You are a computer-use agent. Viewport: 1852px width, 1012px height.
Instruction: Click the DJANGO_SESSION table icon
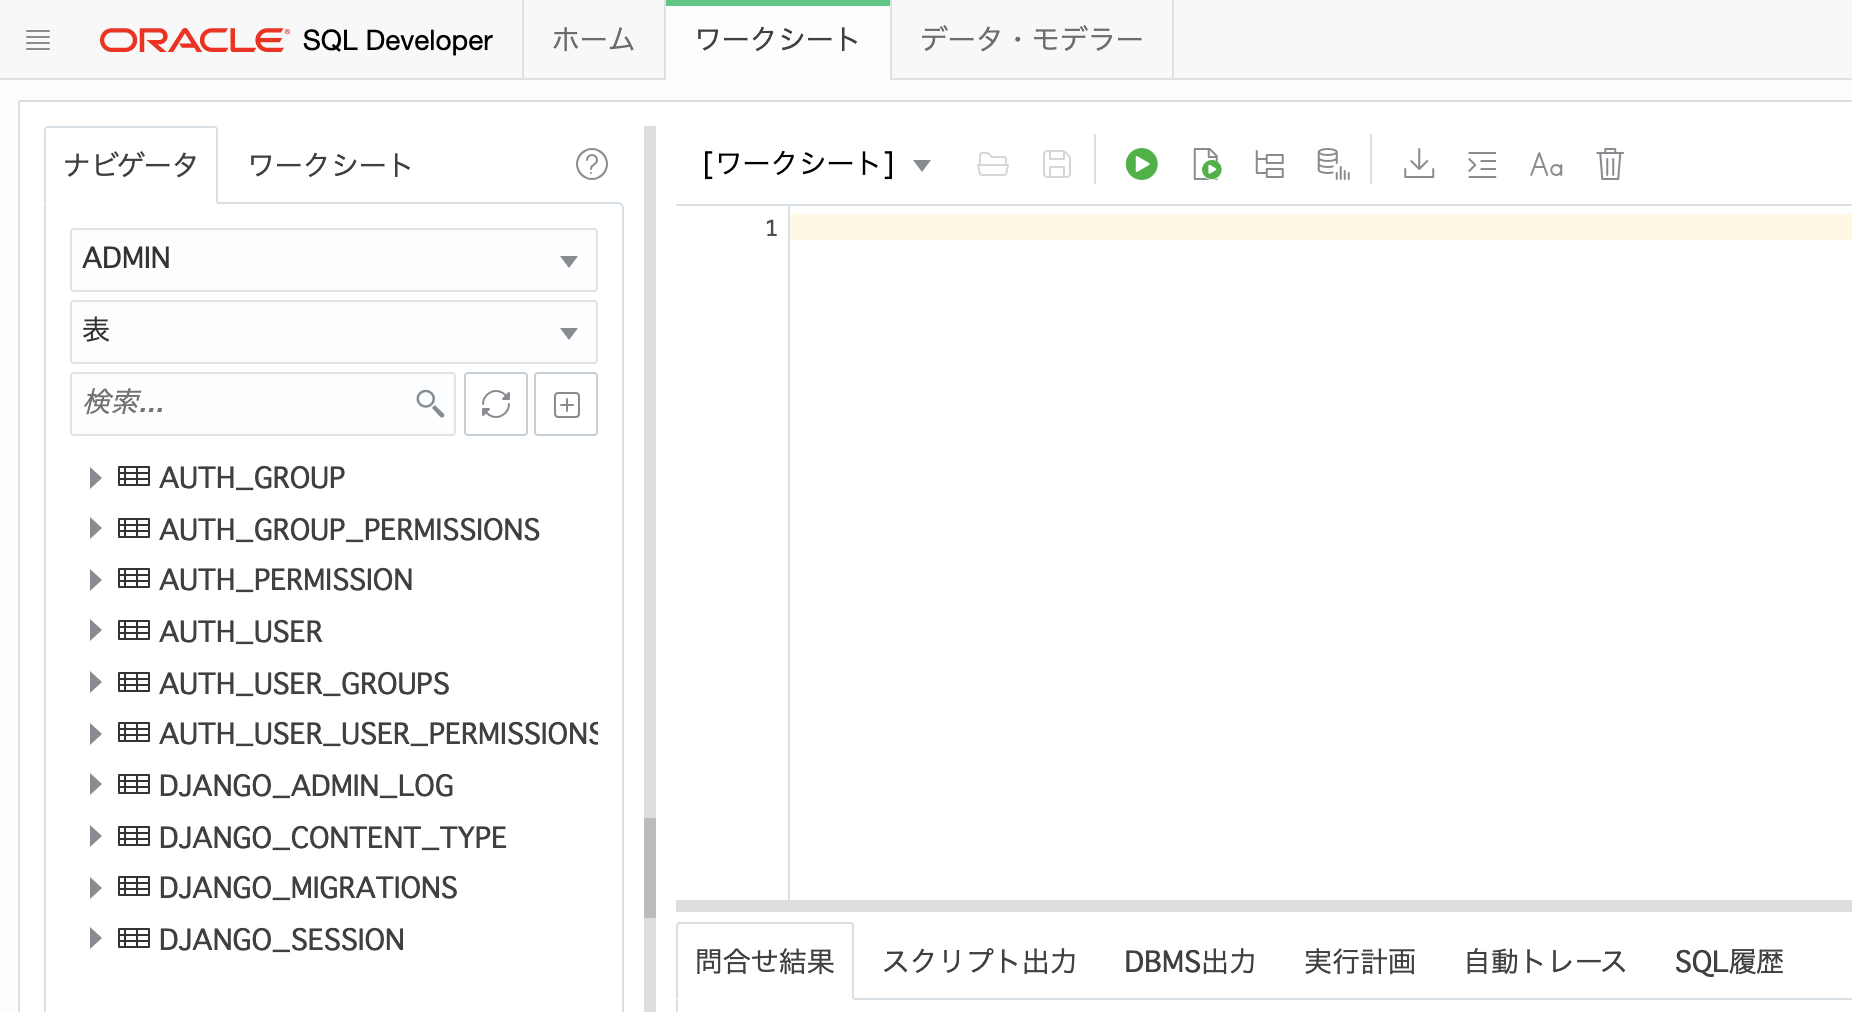click(x=134, y=939)
